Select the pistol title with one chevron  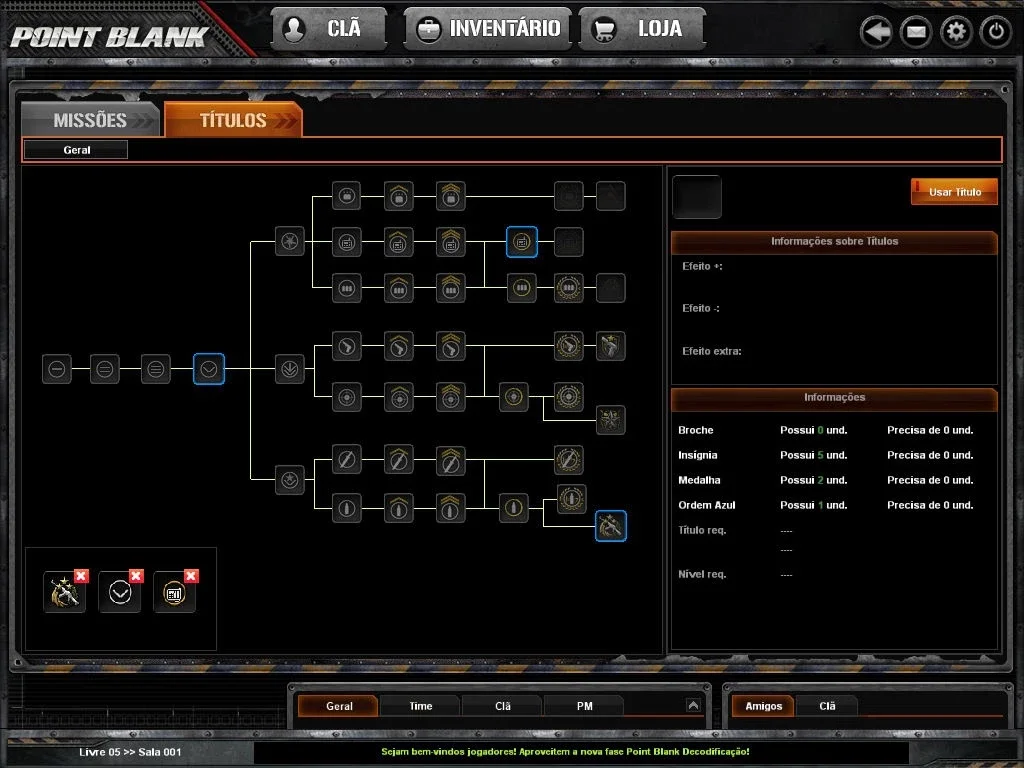[398, 346]
